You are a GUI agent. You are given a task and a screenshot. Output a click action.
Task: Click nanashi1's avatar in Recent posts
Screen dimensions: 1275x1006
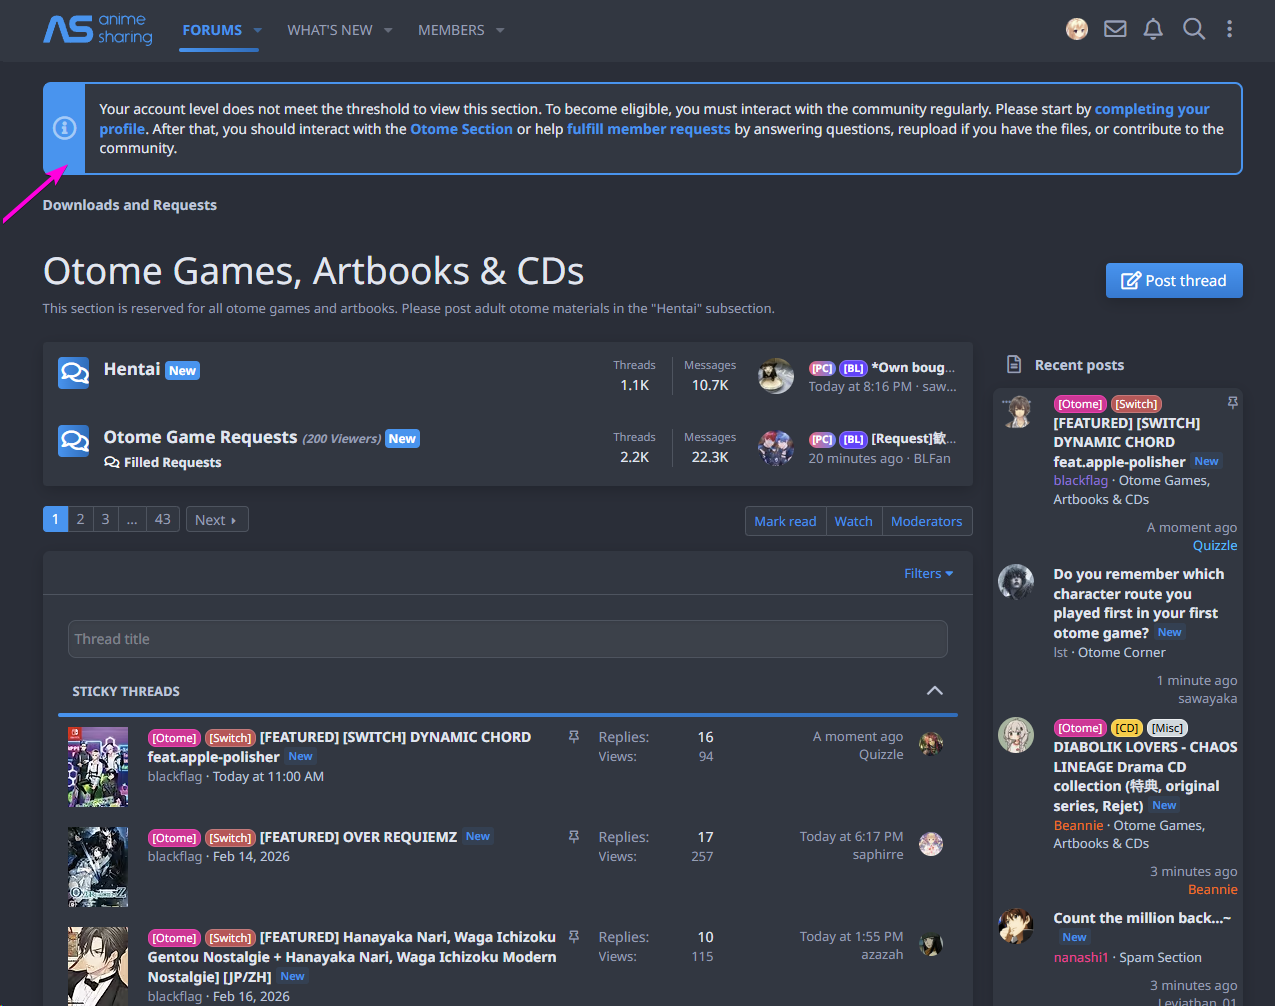pos(1017,926)
